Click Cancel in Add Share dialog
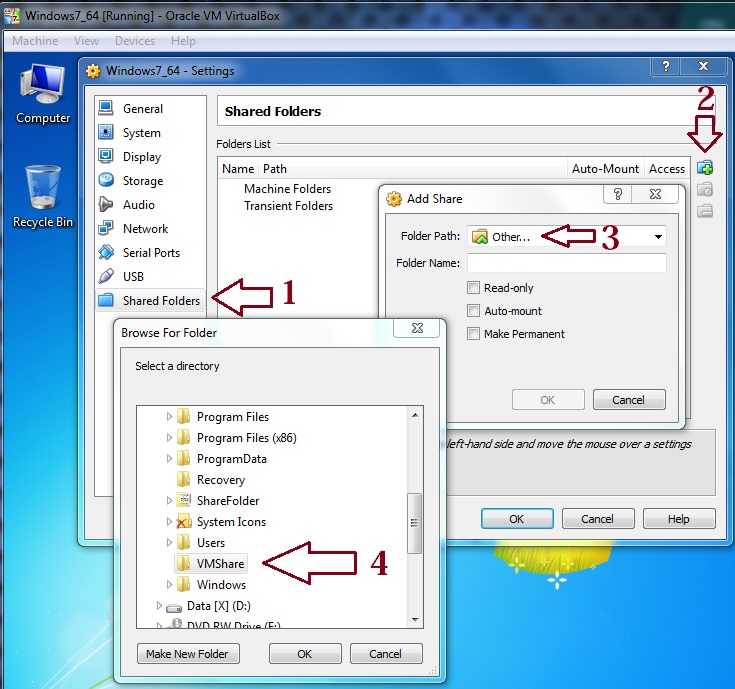The width and height of the screenshot is (735, 689). click(x=629, y=400)
